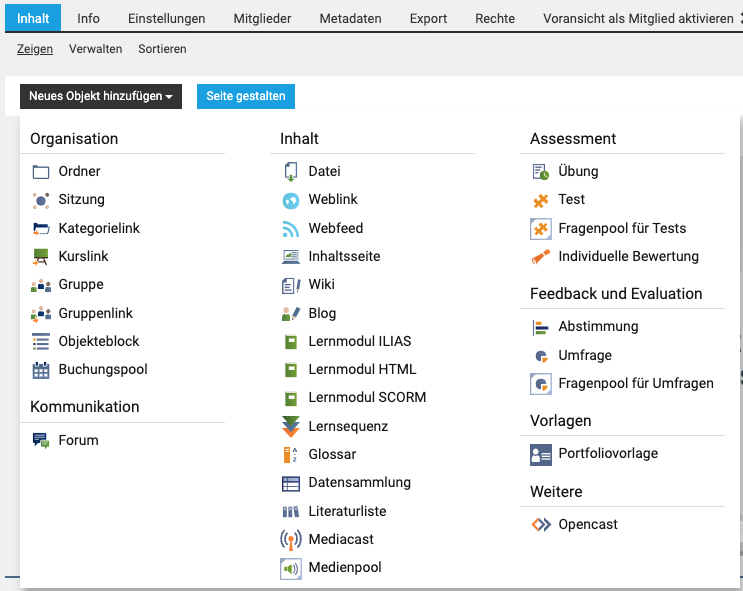Open the Einstellungen tab

point(166,19)
